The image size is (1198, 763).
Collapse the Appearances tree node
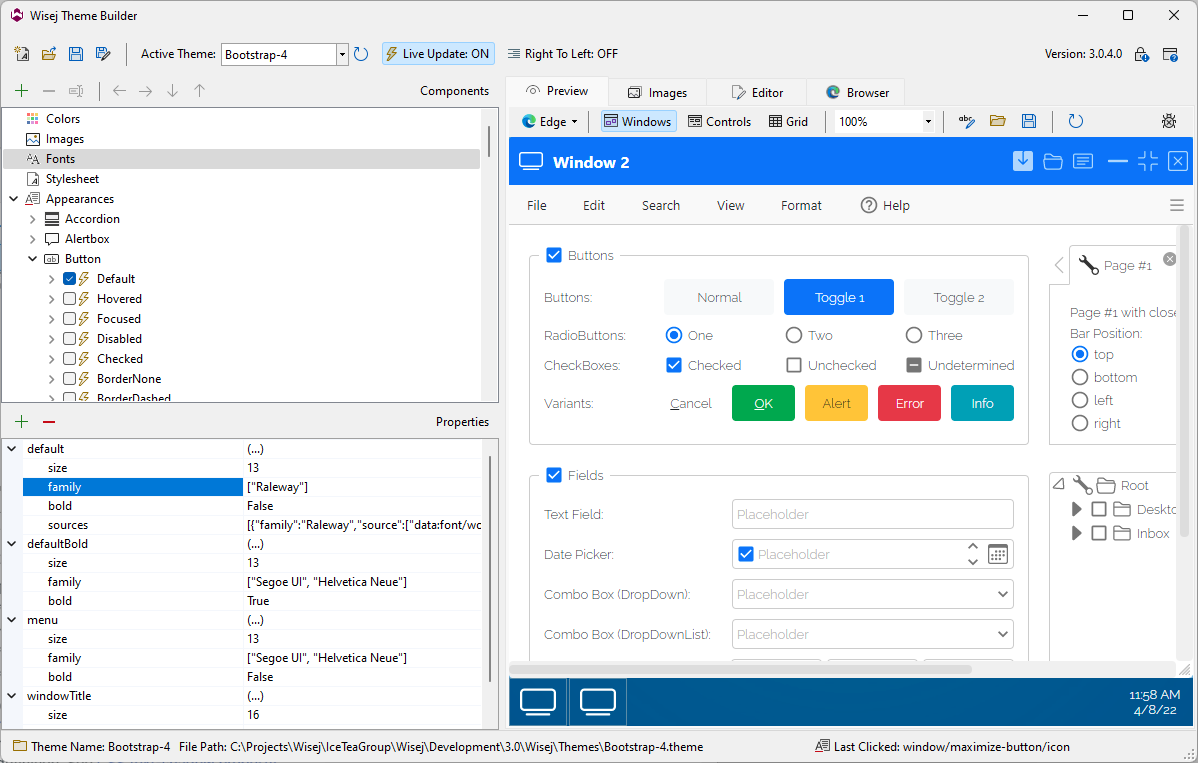[14, 199]
